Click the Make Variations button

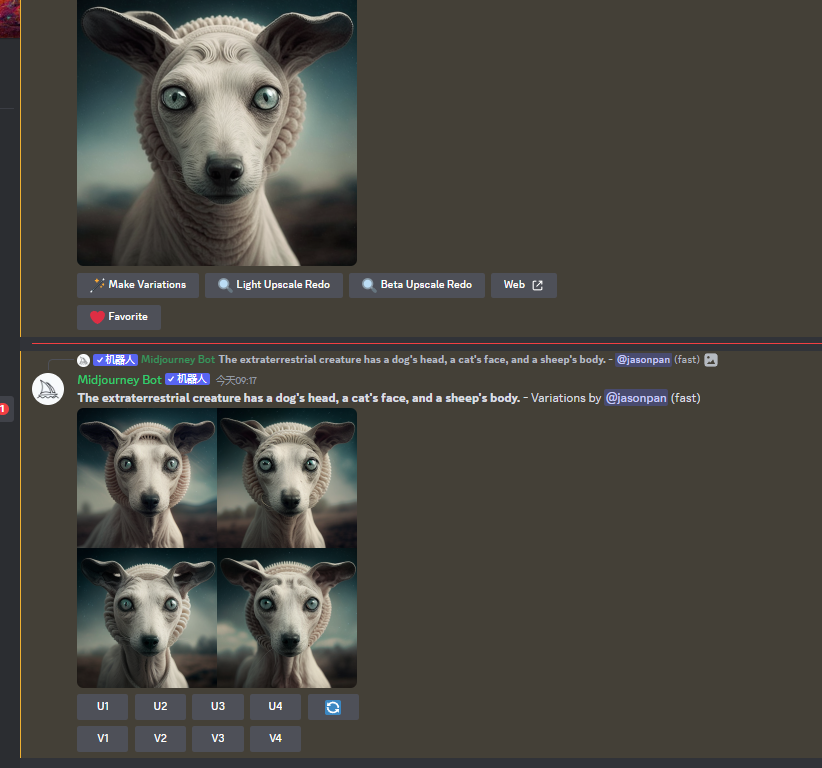tap(138, 285)
